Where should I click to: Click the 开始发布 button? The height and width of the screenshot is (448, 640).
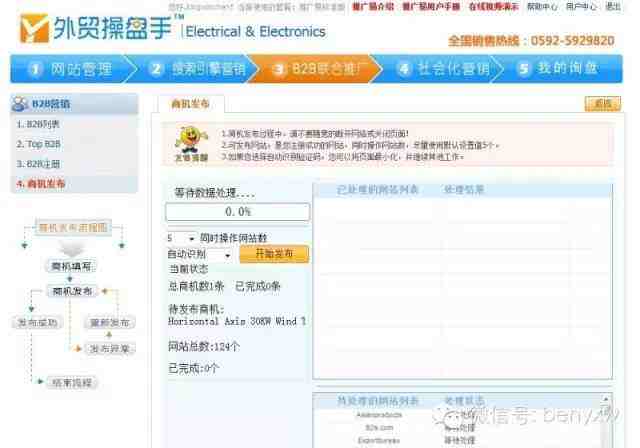point(274,254)
